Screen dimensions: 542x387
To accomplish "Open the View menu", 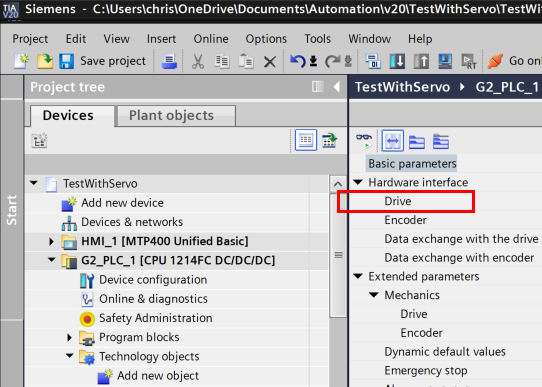I will click(116, 39).
